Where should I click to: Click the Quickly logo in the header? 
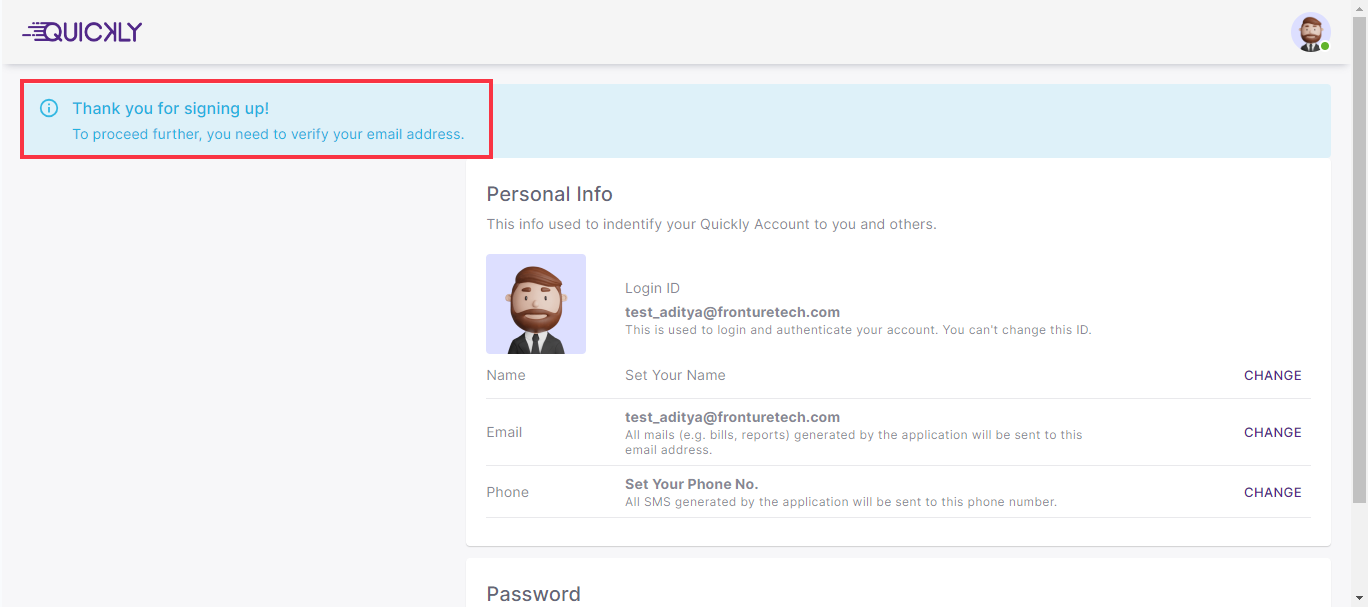click(83, 32)
